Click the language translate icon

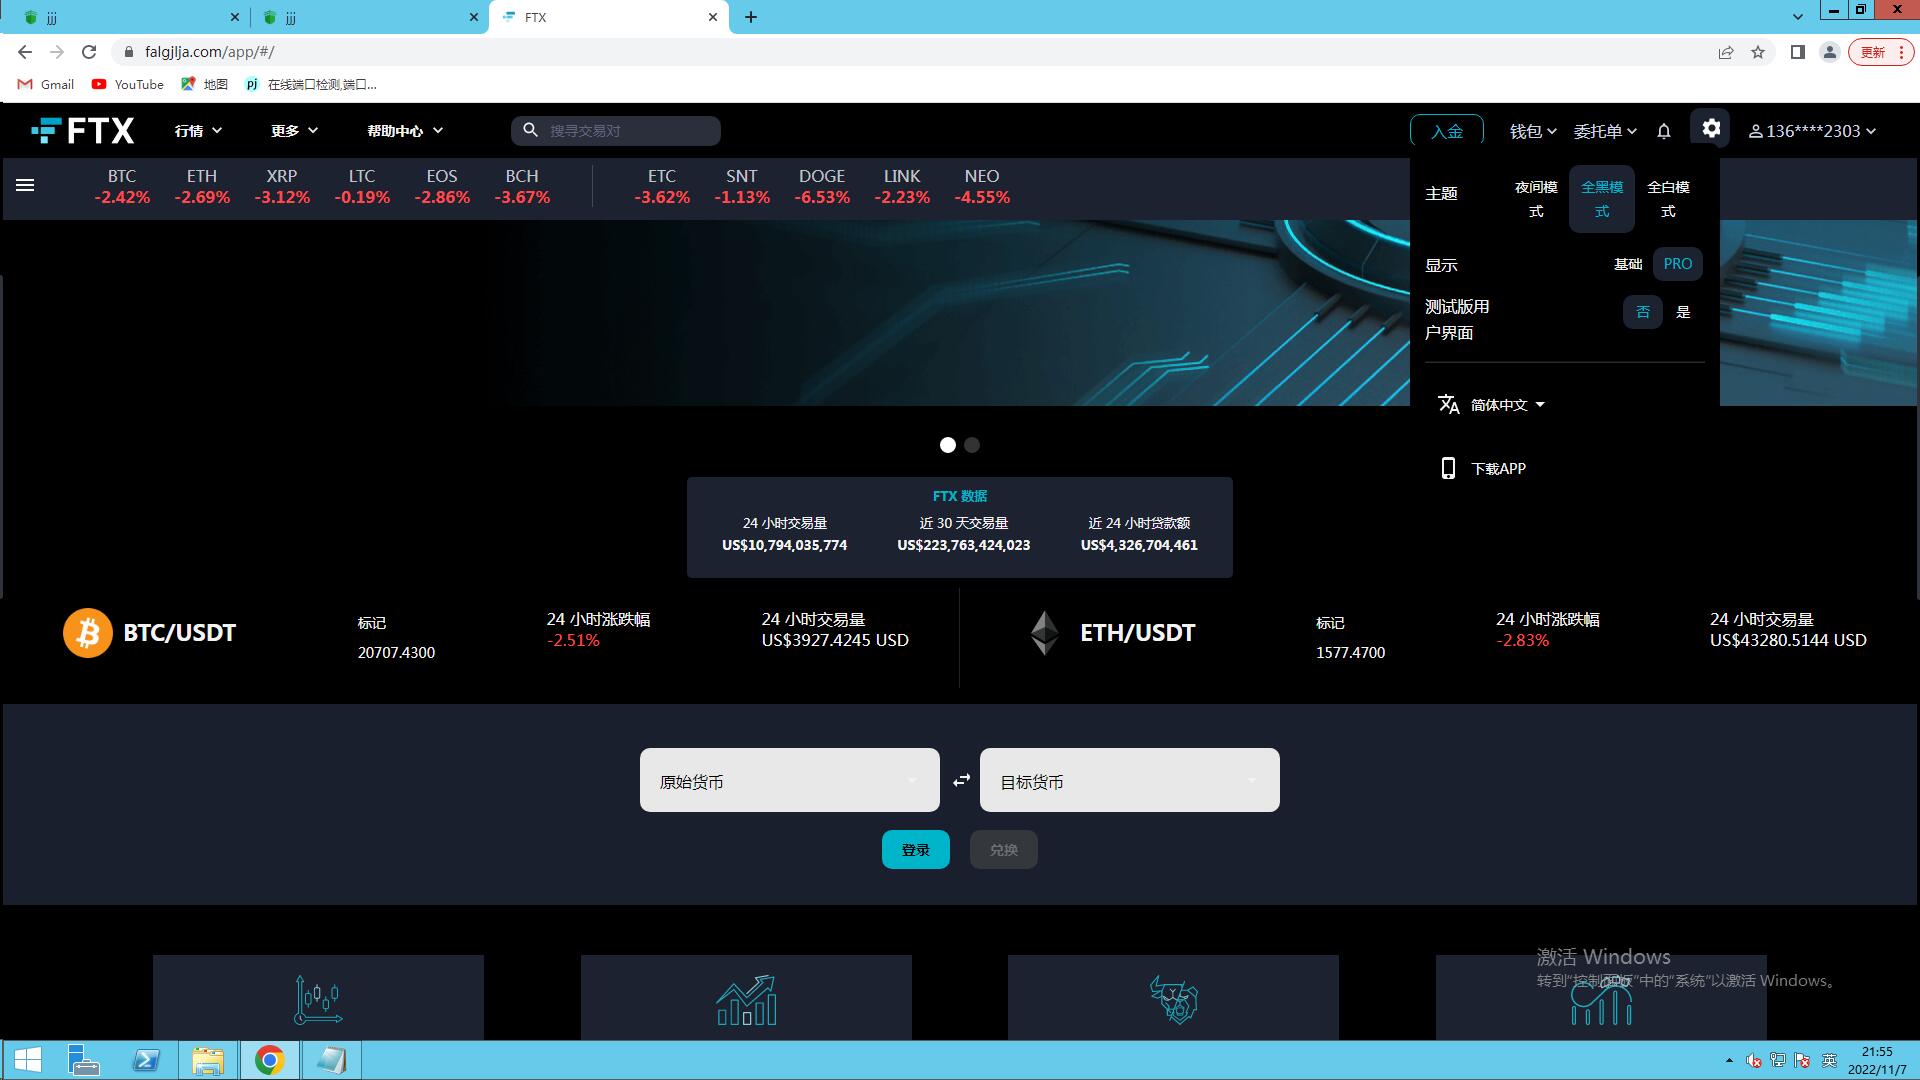coord(1449,404)
